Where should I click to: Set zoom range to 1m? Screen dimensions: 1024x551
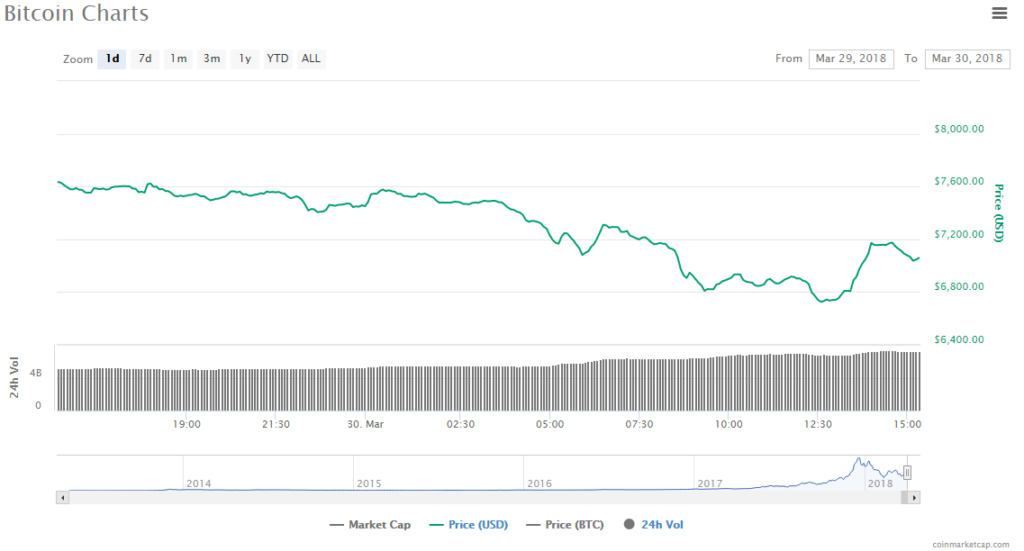pos(178,59)
